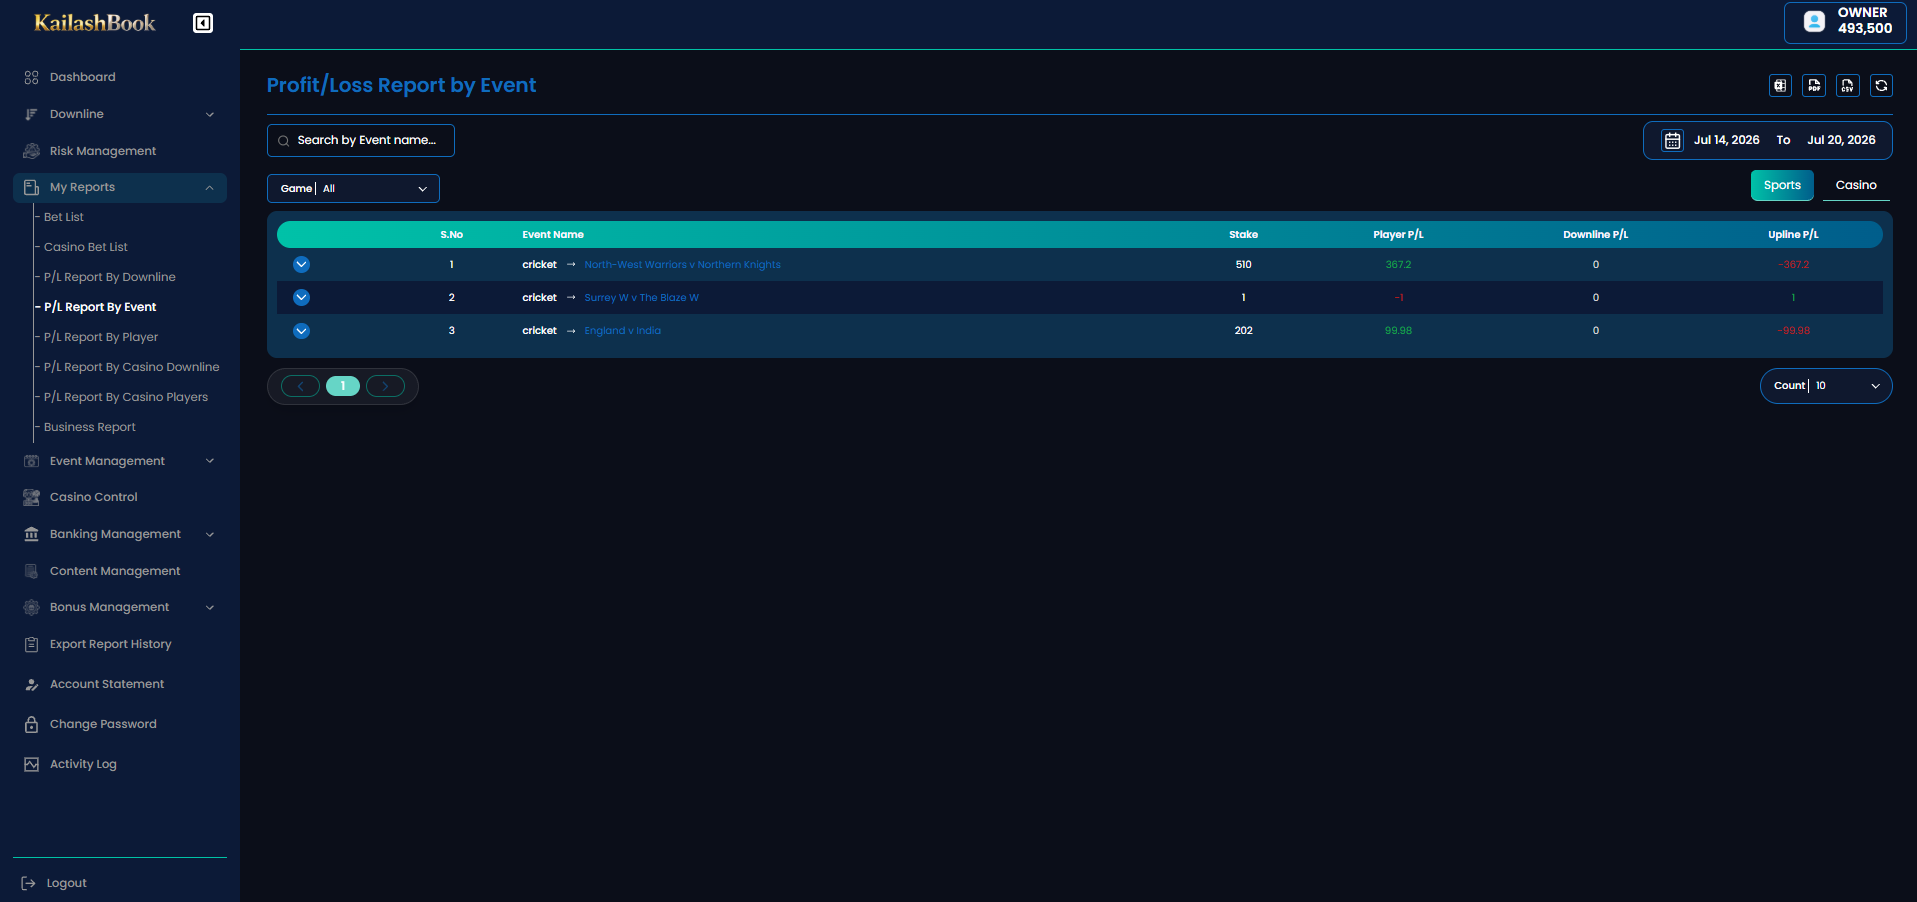Export report to Excel
Viewport: 1917px width, 902px height.
[1780, 86]
